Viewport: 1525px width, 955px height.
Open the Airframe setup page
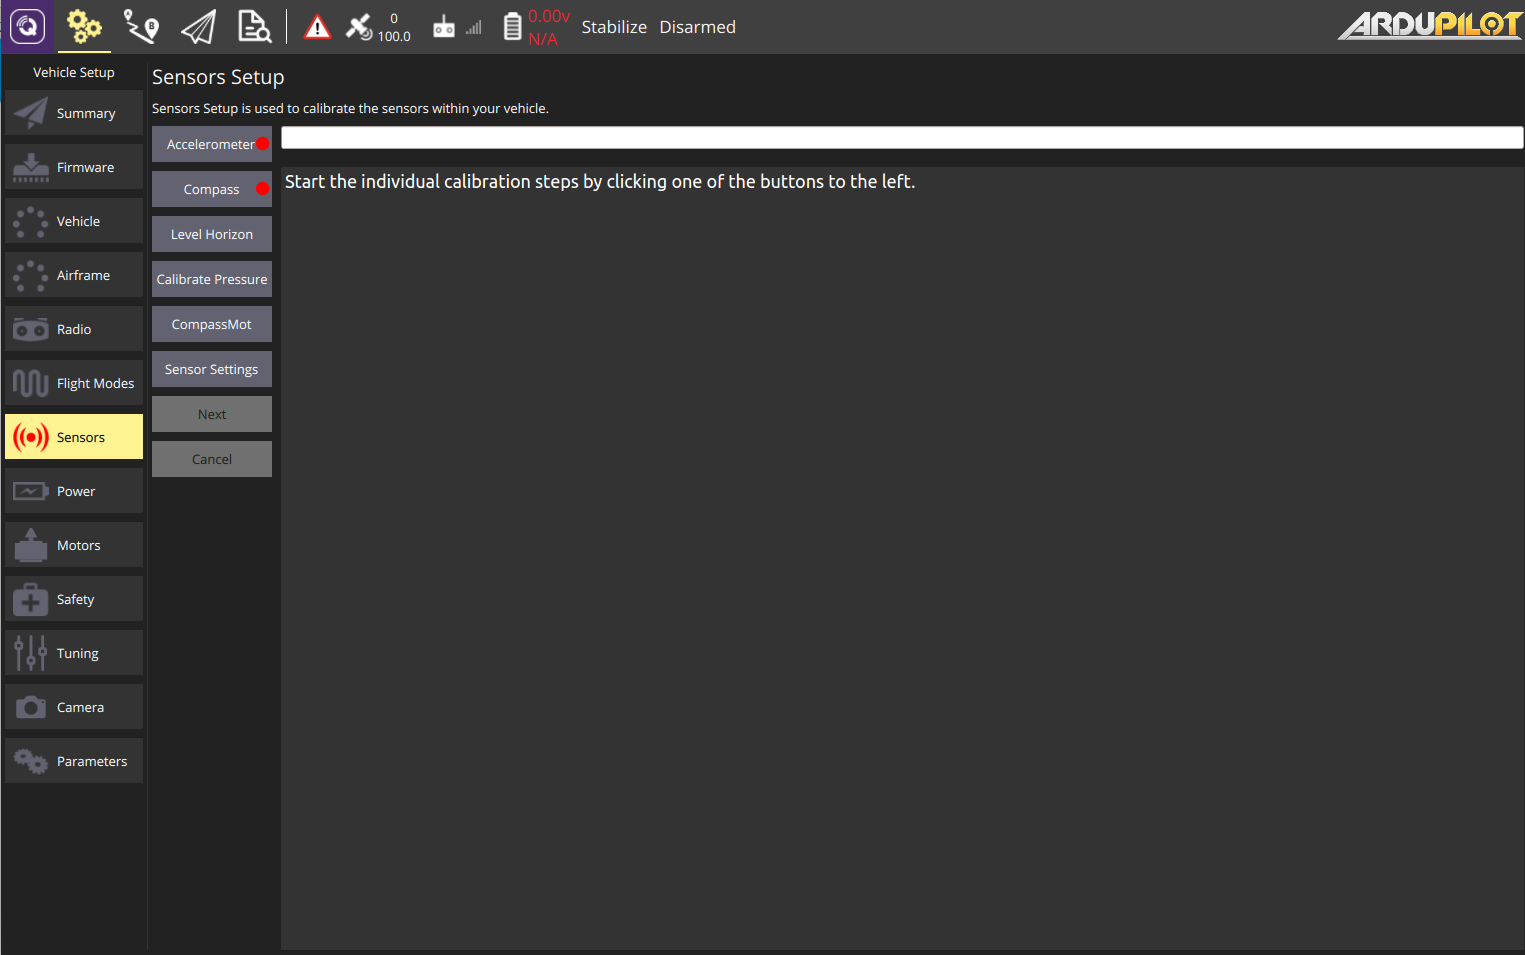[74, 275]
